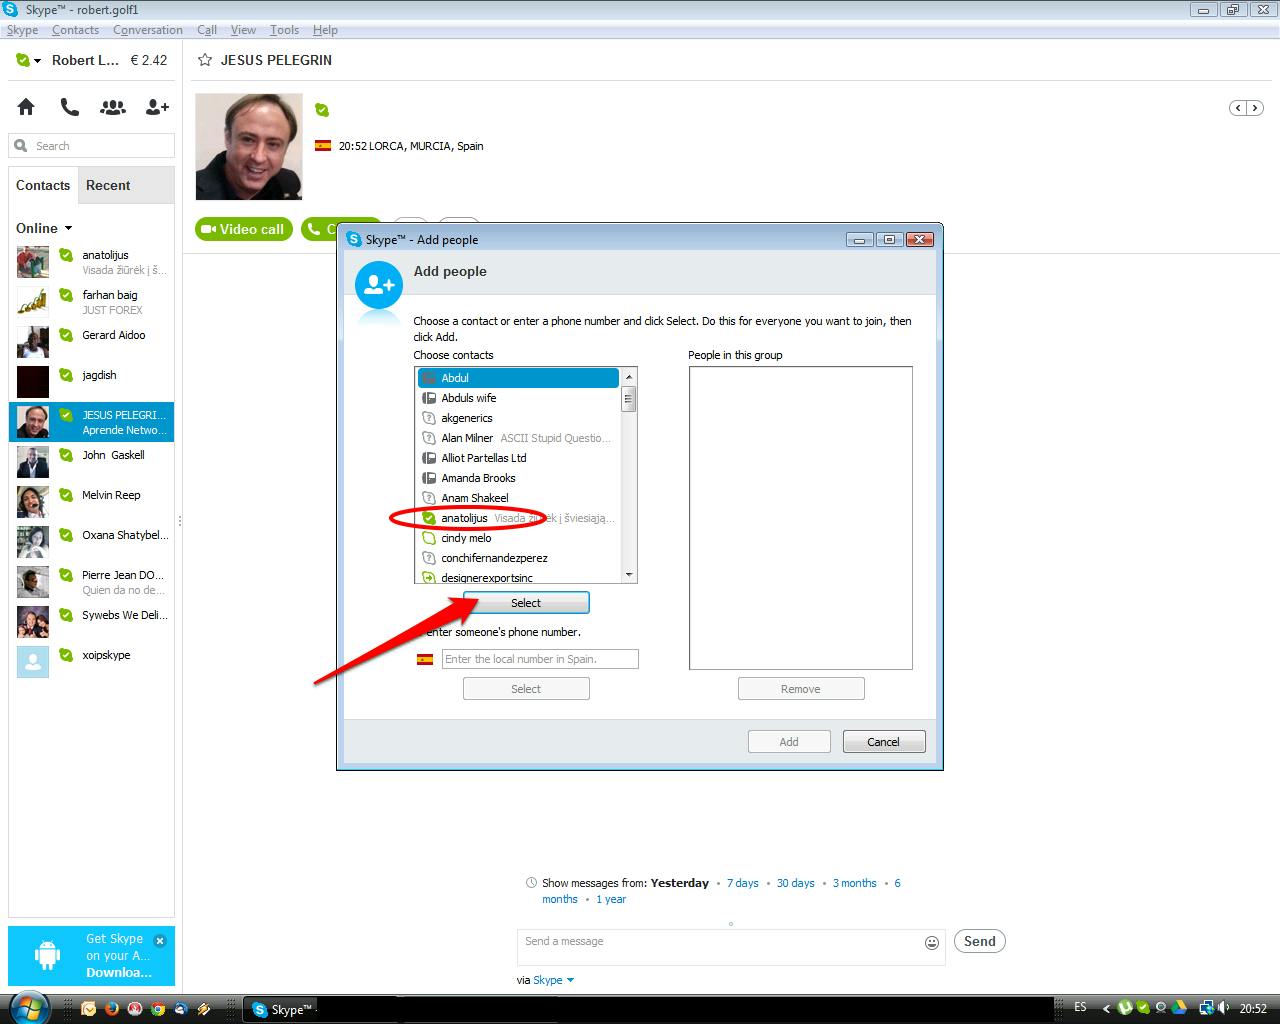Switch to the Recent tab
Viewport: 1280px width, 1024px height.
(108, 185)
